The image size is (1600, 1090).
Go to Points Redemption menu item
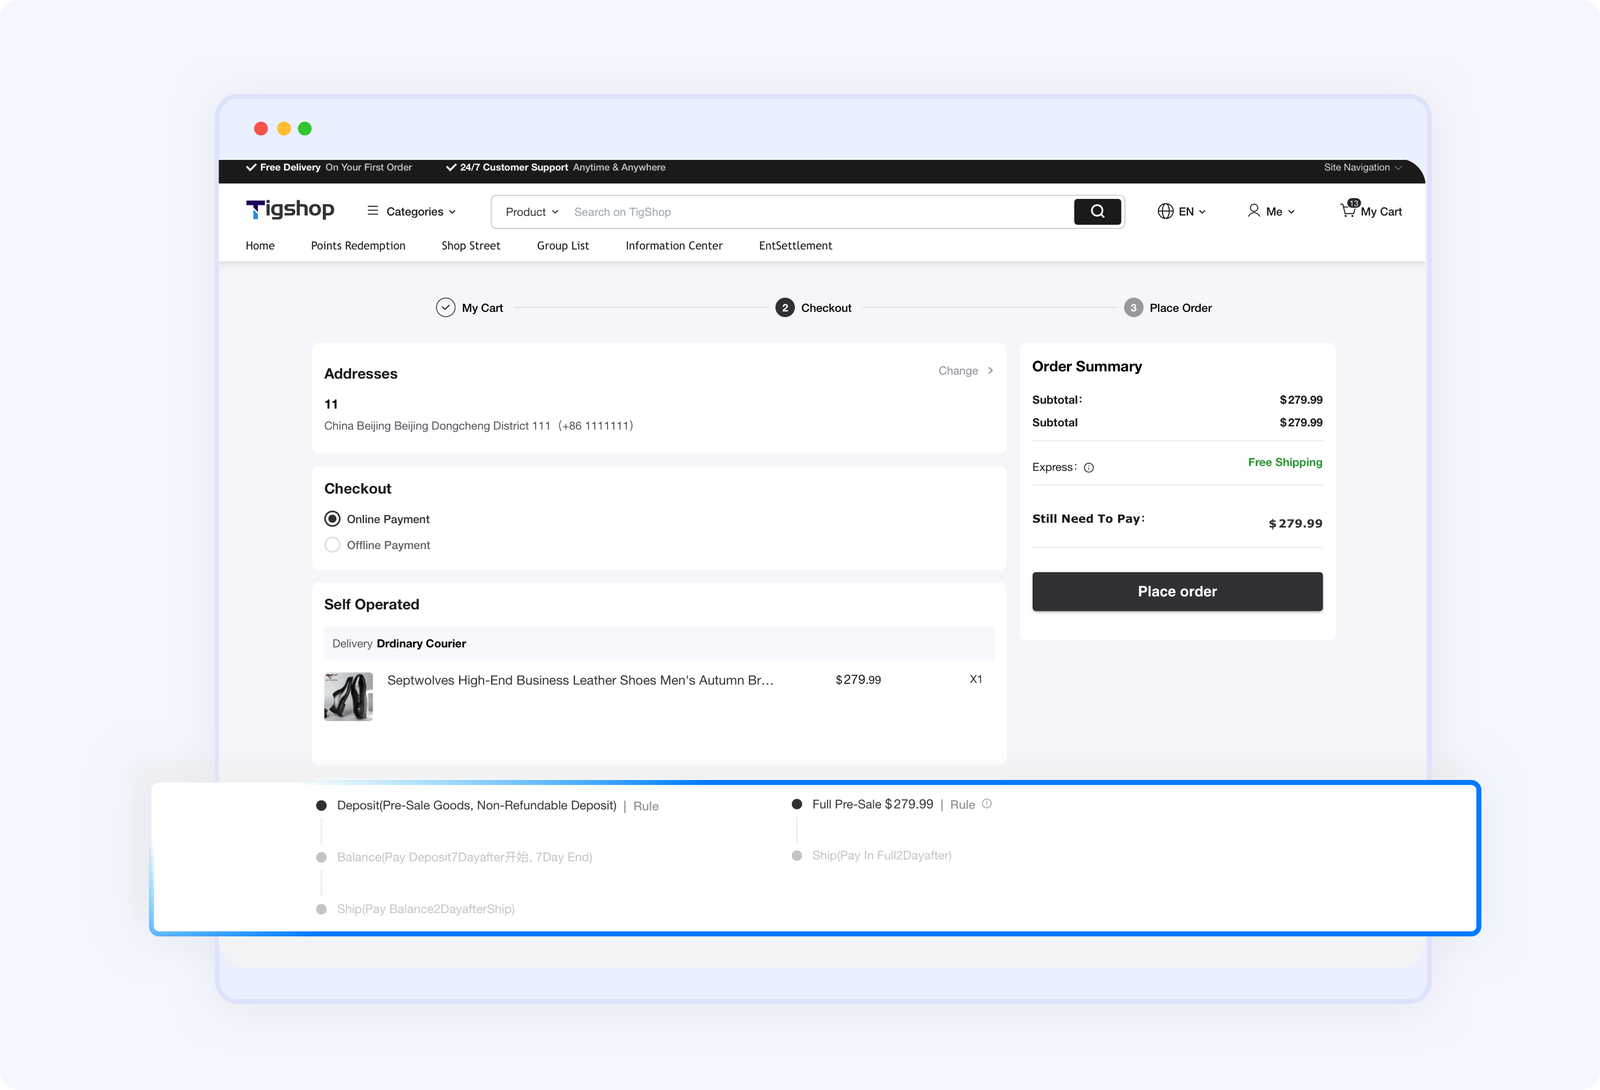[358, 246]
